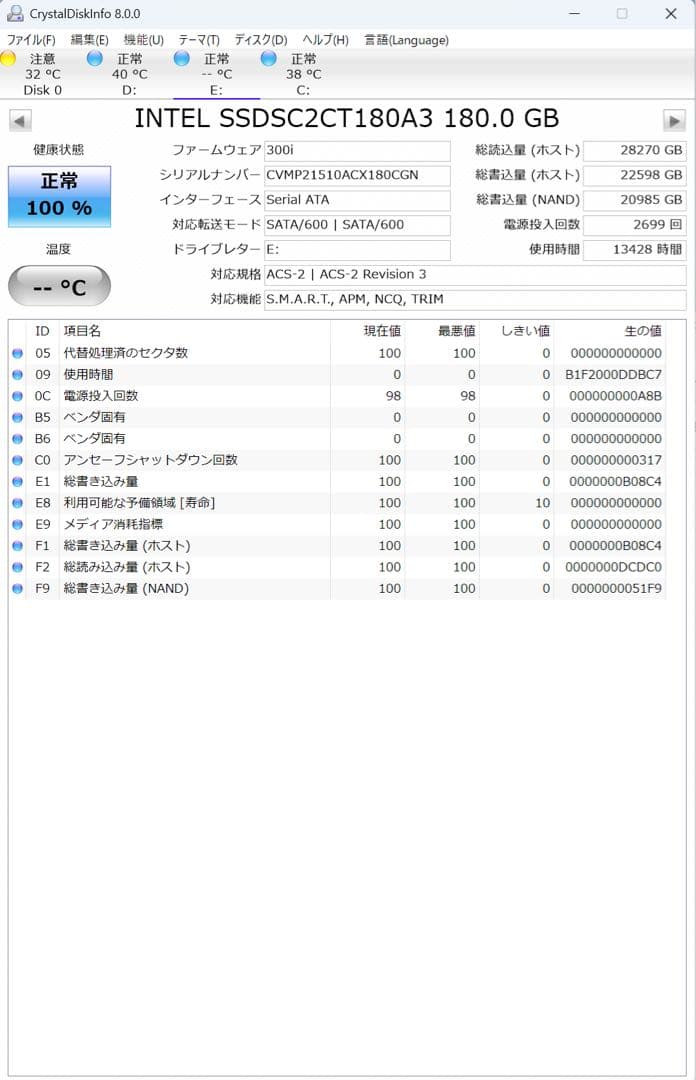Click the INTEL SSDSC2CT180A3 180.0 GB title
Image resolution: width=696 pixels, height=1080 pixels.
[x=347, y=118]
